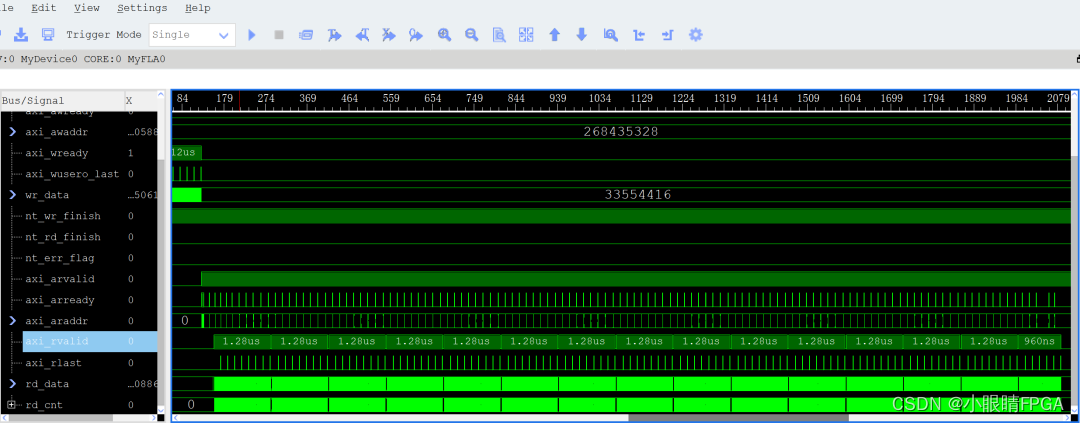
Task: Select the highlighted axi_rvalid signal
Action: [90, 342]
